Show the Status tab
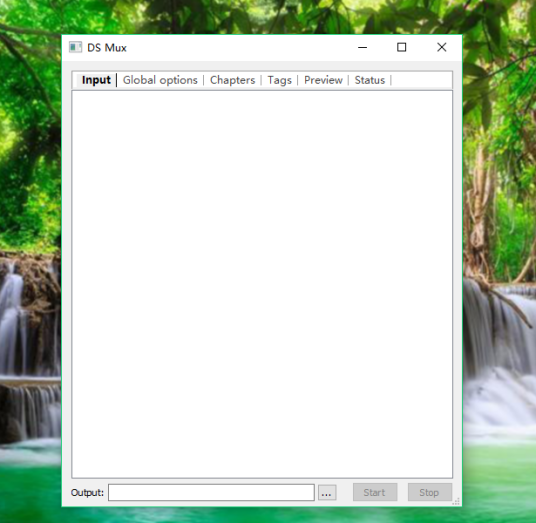The image size is (536, 523). coord(370,80)
